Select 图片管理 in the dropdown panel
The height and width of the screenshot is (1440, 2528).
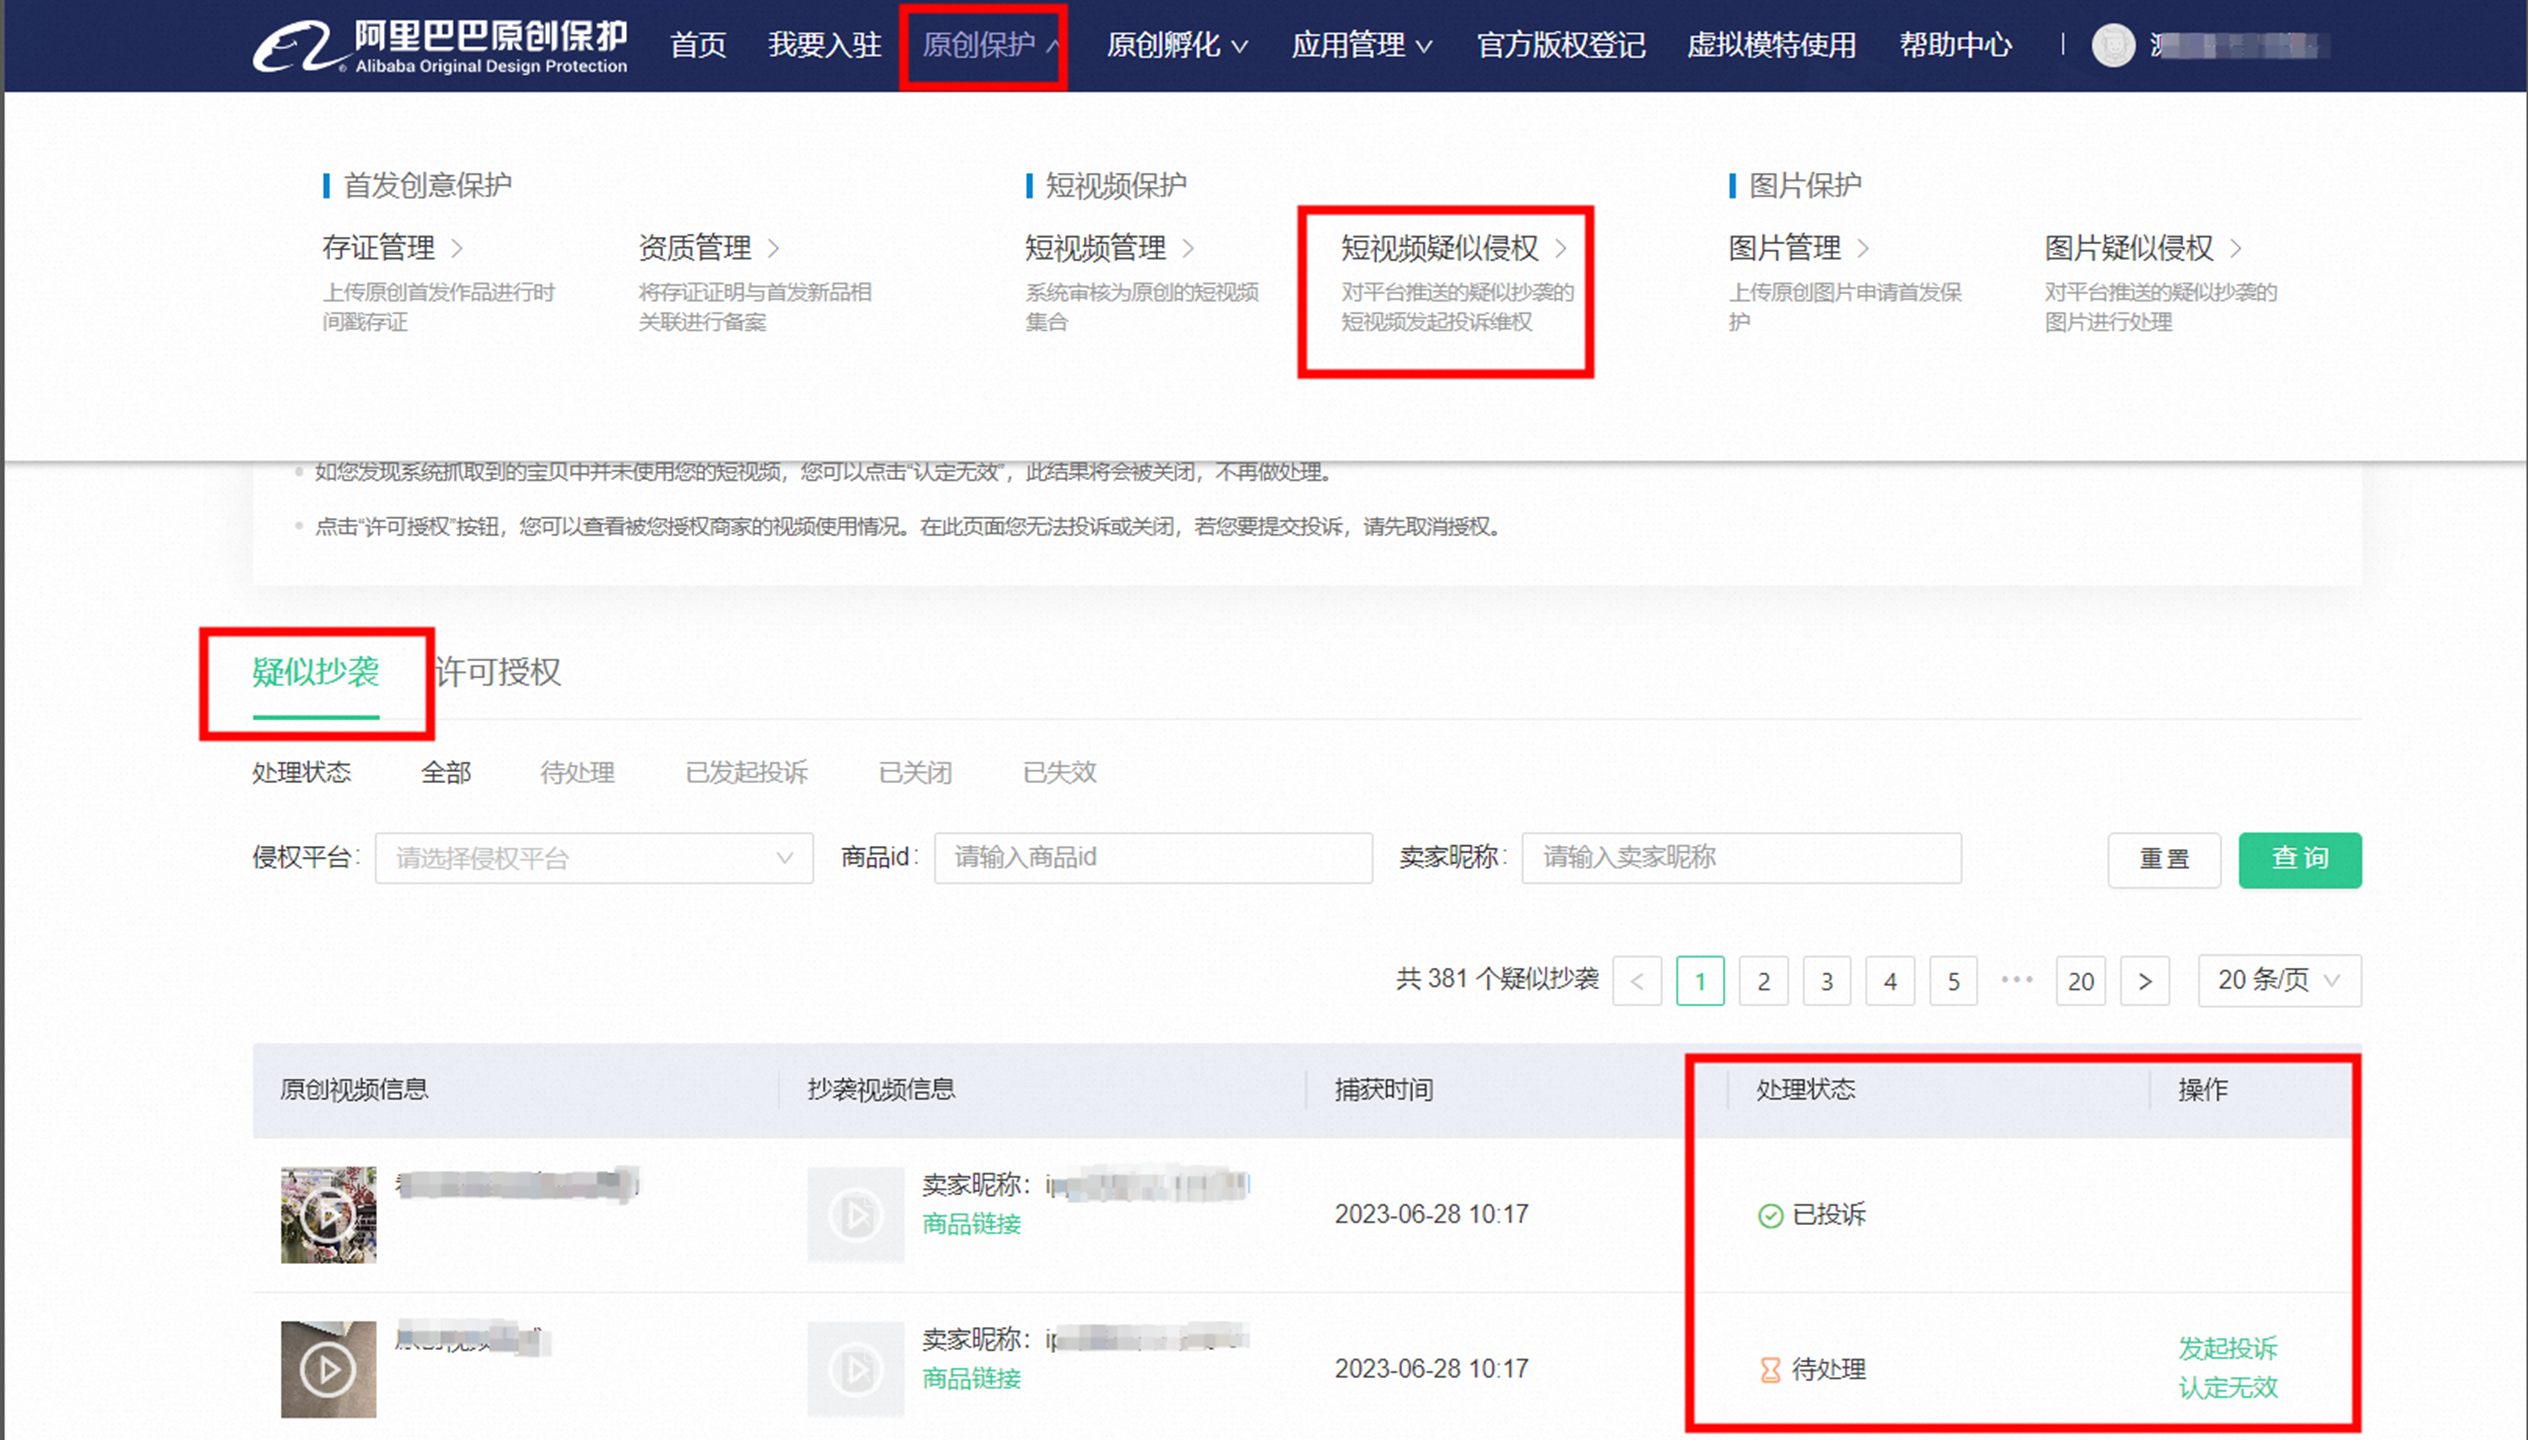[x=1785, y=248]
